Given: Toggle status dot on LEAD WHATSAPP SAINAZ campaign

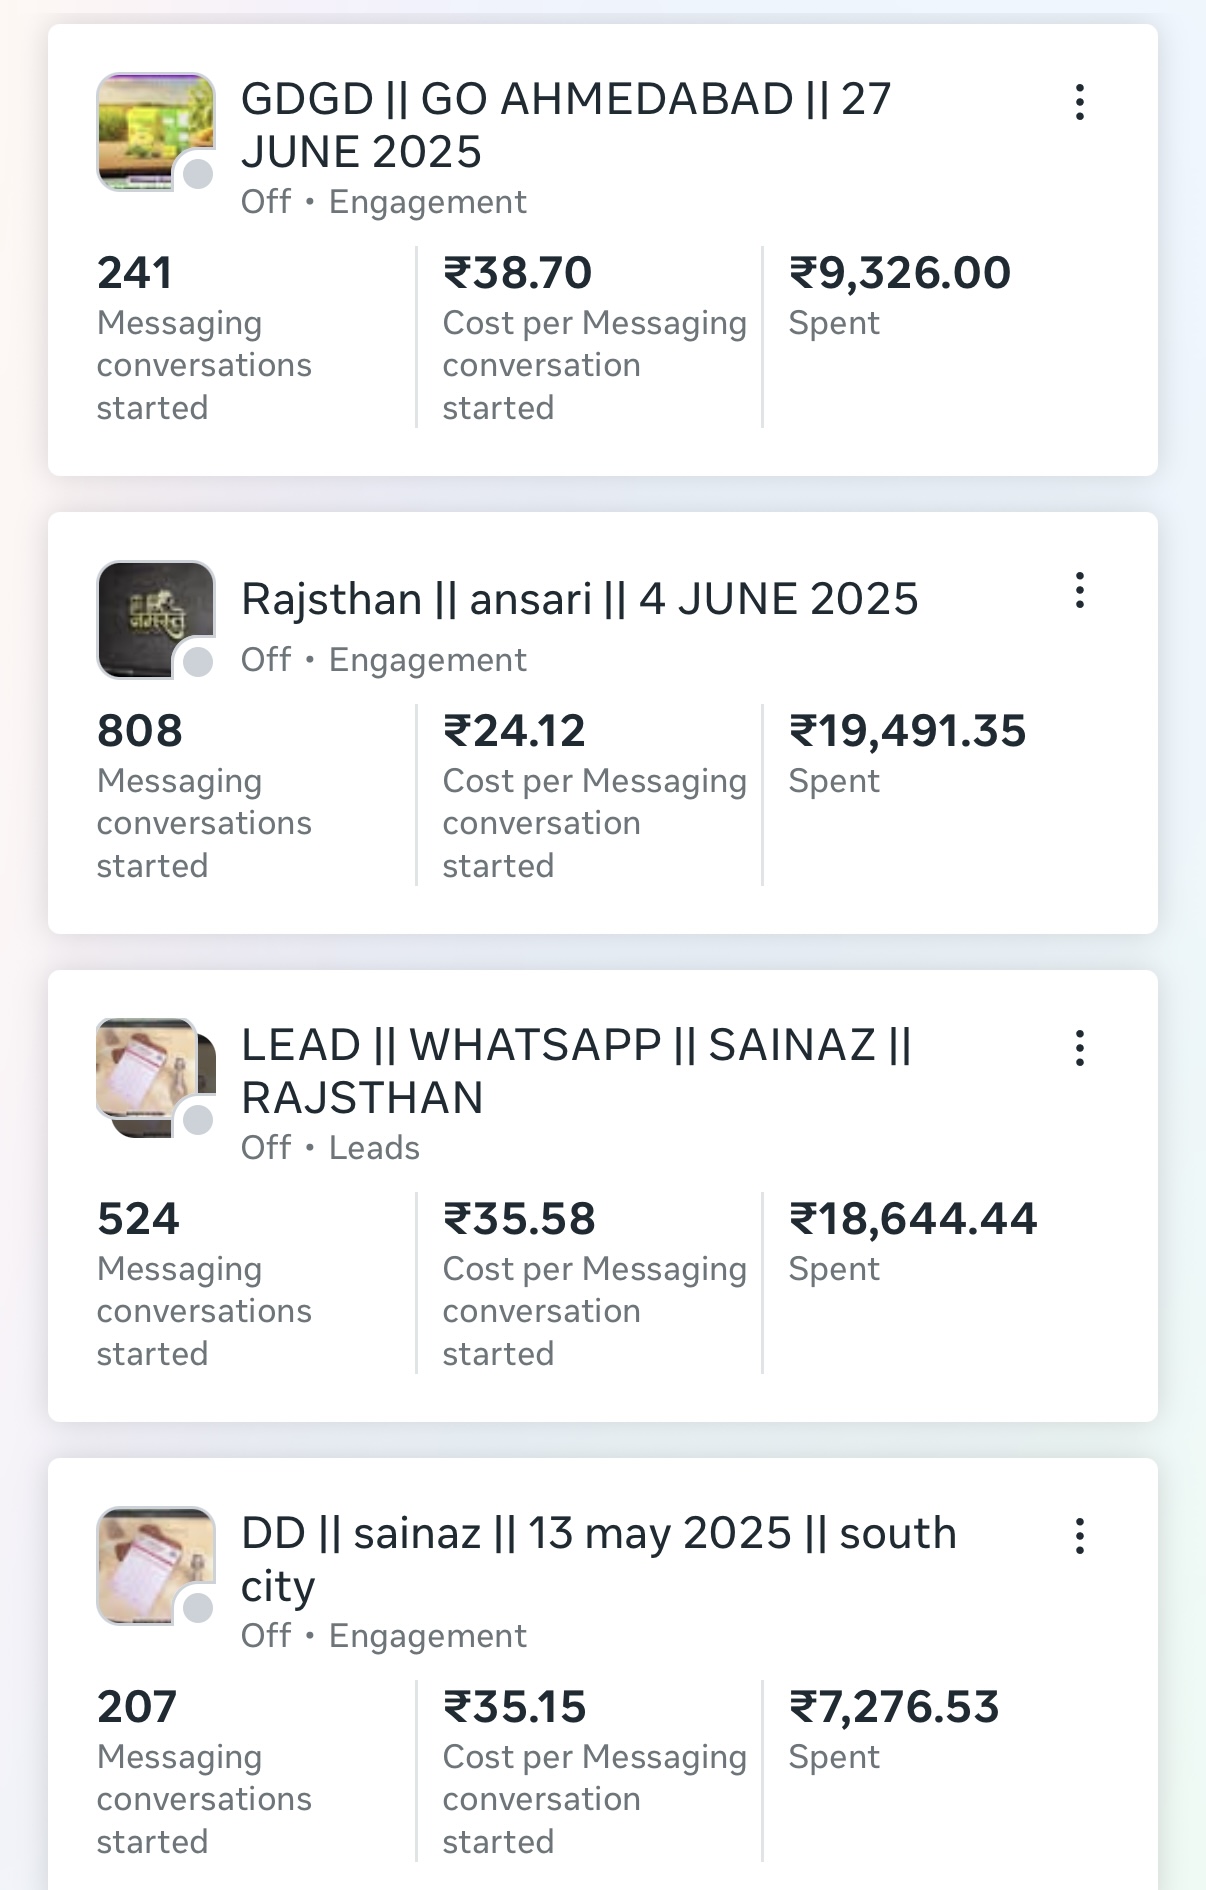Looking at the screenshot, I should (198, 1120).
